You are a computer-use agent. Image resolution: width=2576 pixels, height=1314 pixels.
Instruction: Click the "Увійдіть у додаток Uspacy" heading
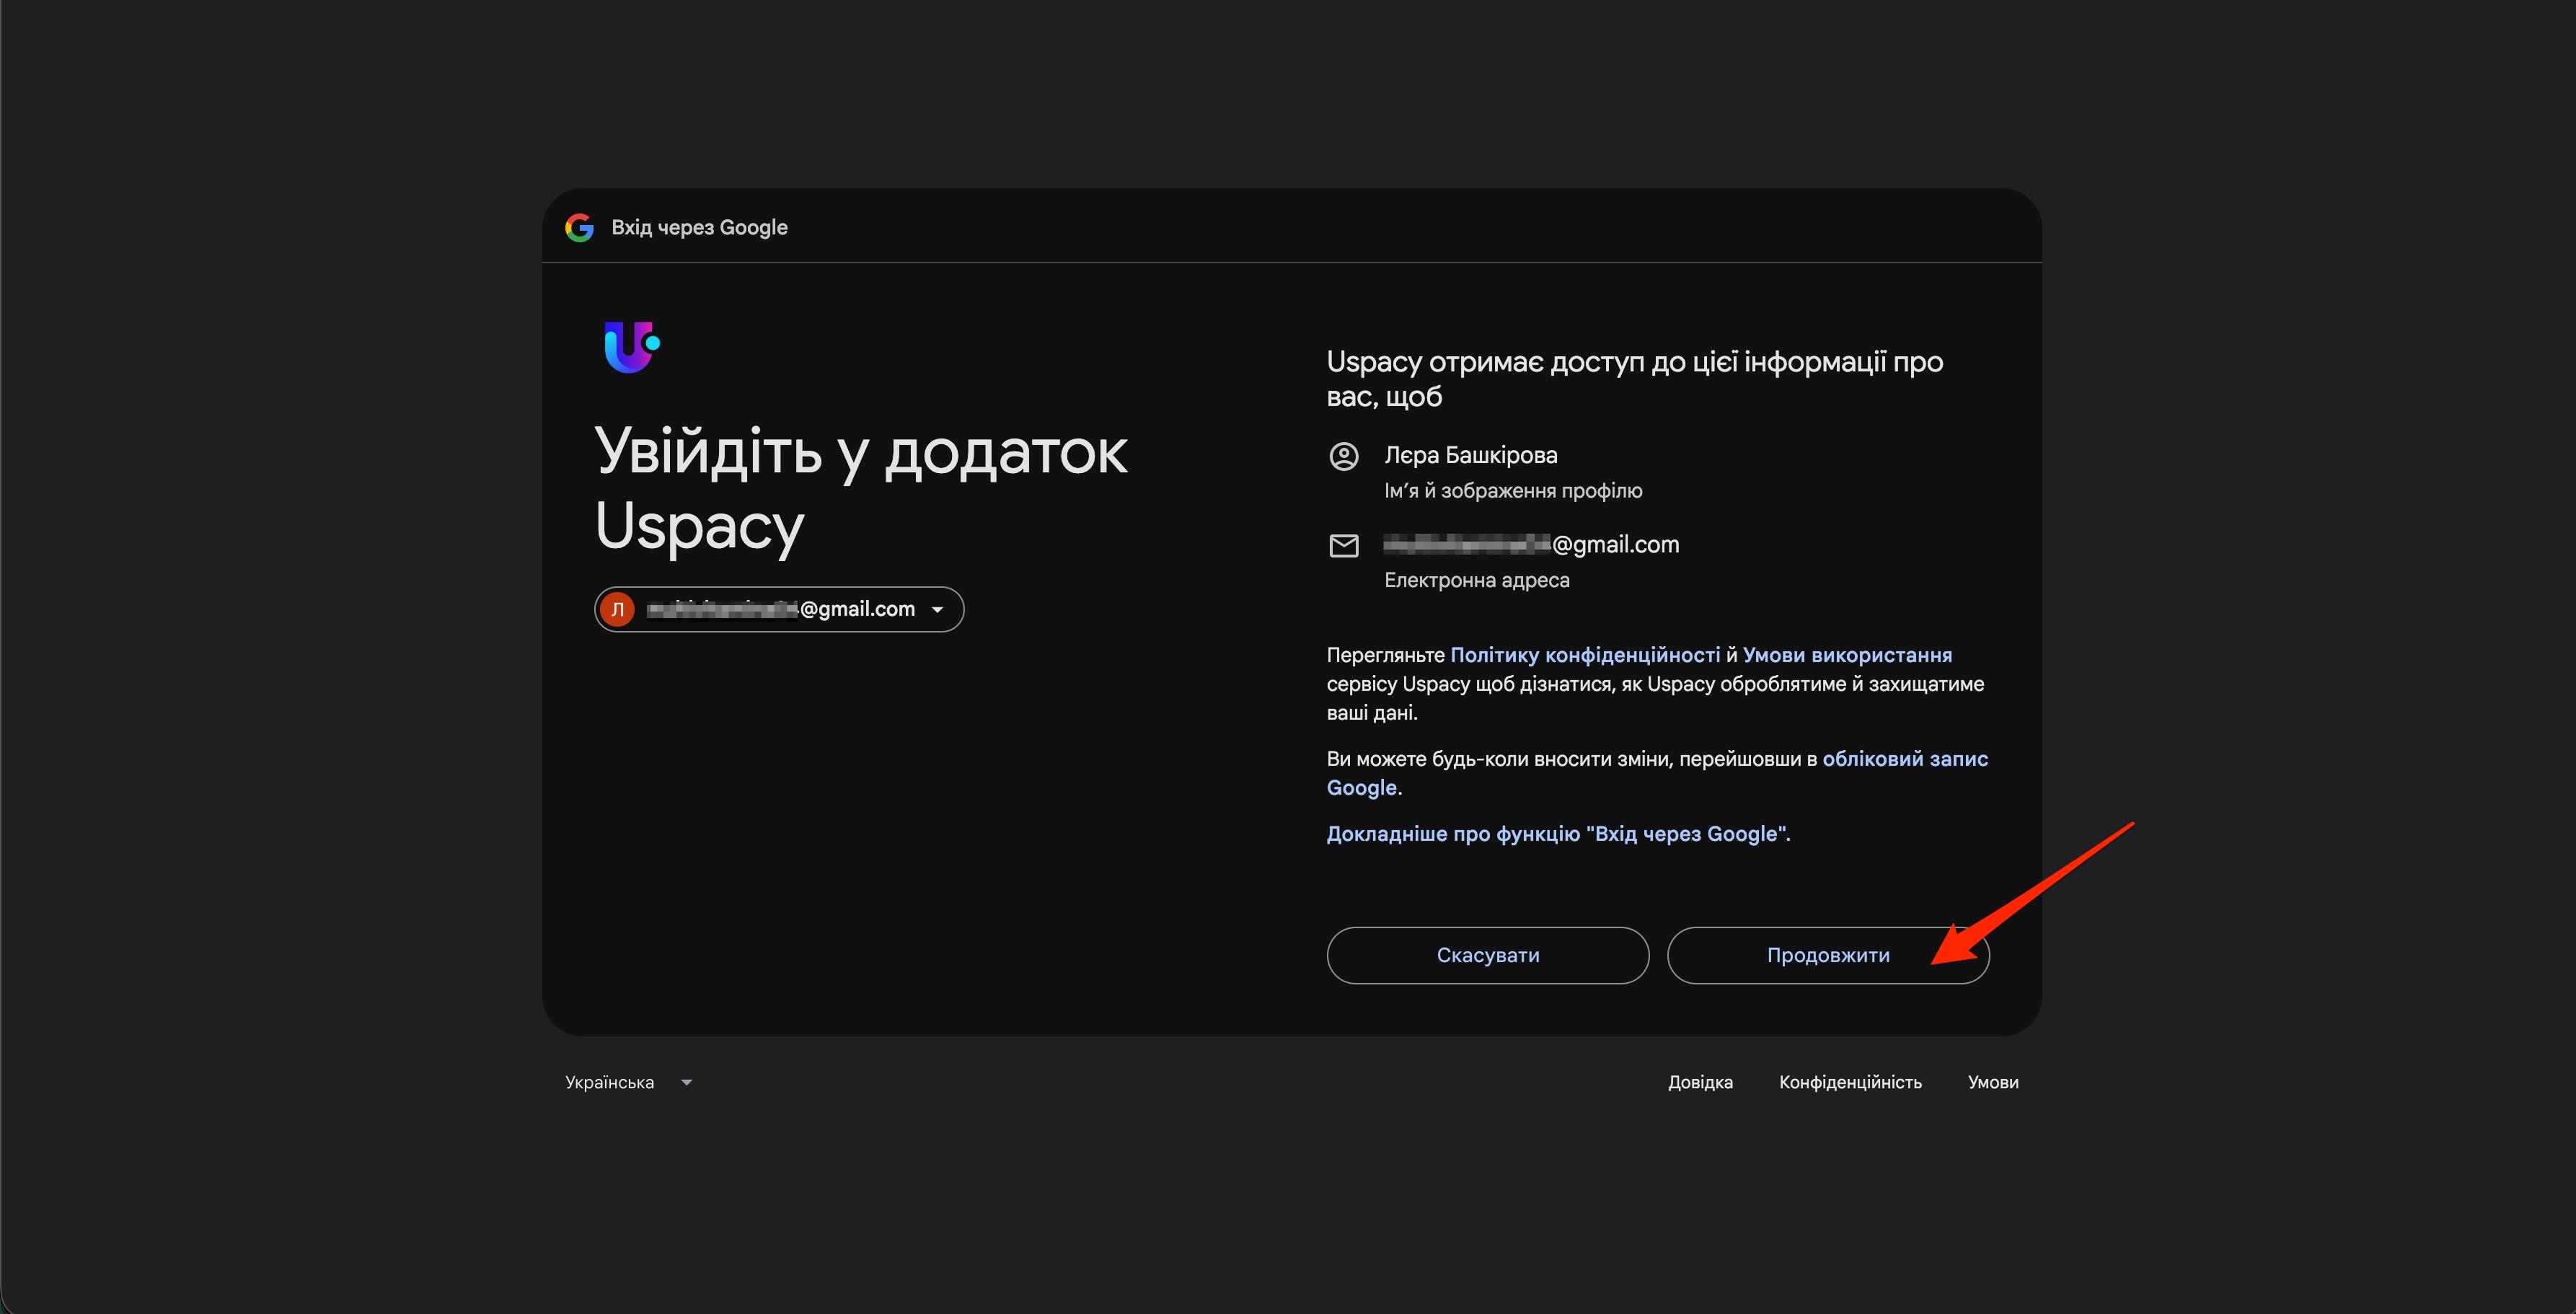click(x=861, y=489)
